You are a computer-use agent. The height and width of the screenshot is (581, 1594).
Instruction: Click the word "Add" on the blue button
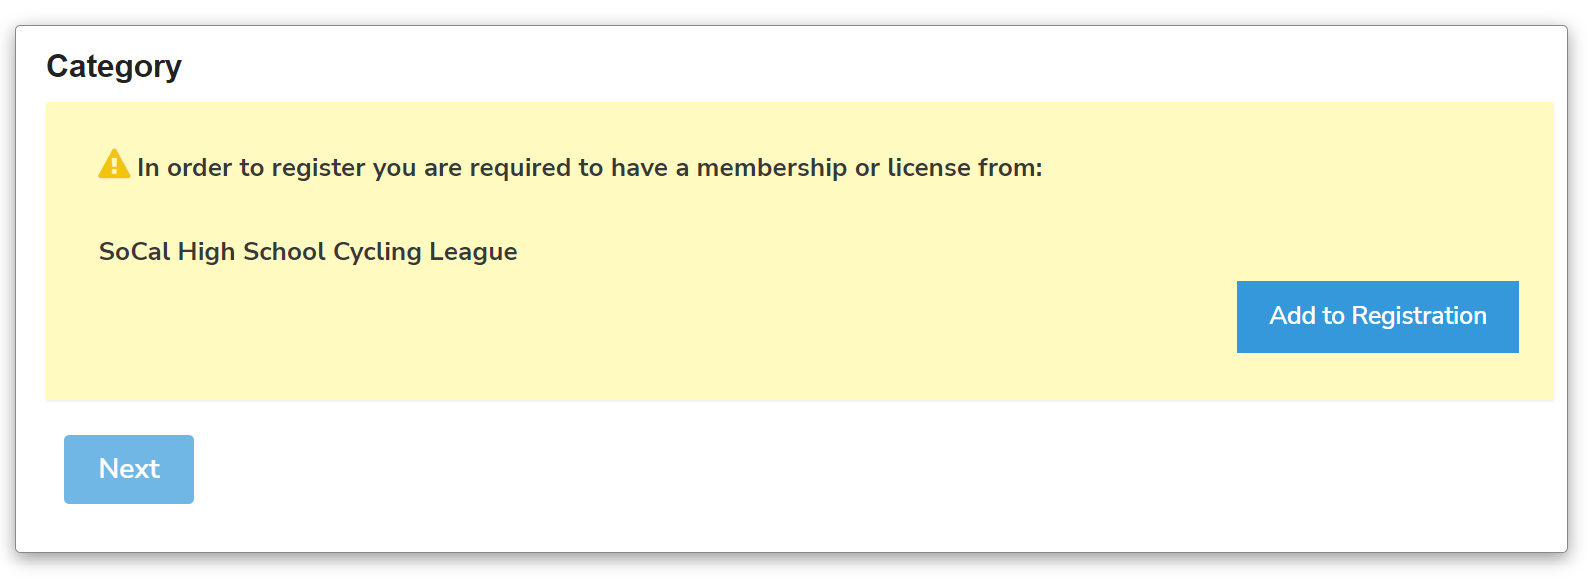[x=1292, y=316]
